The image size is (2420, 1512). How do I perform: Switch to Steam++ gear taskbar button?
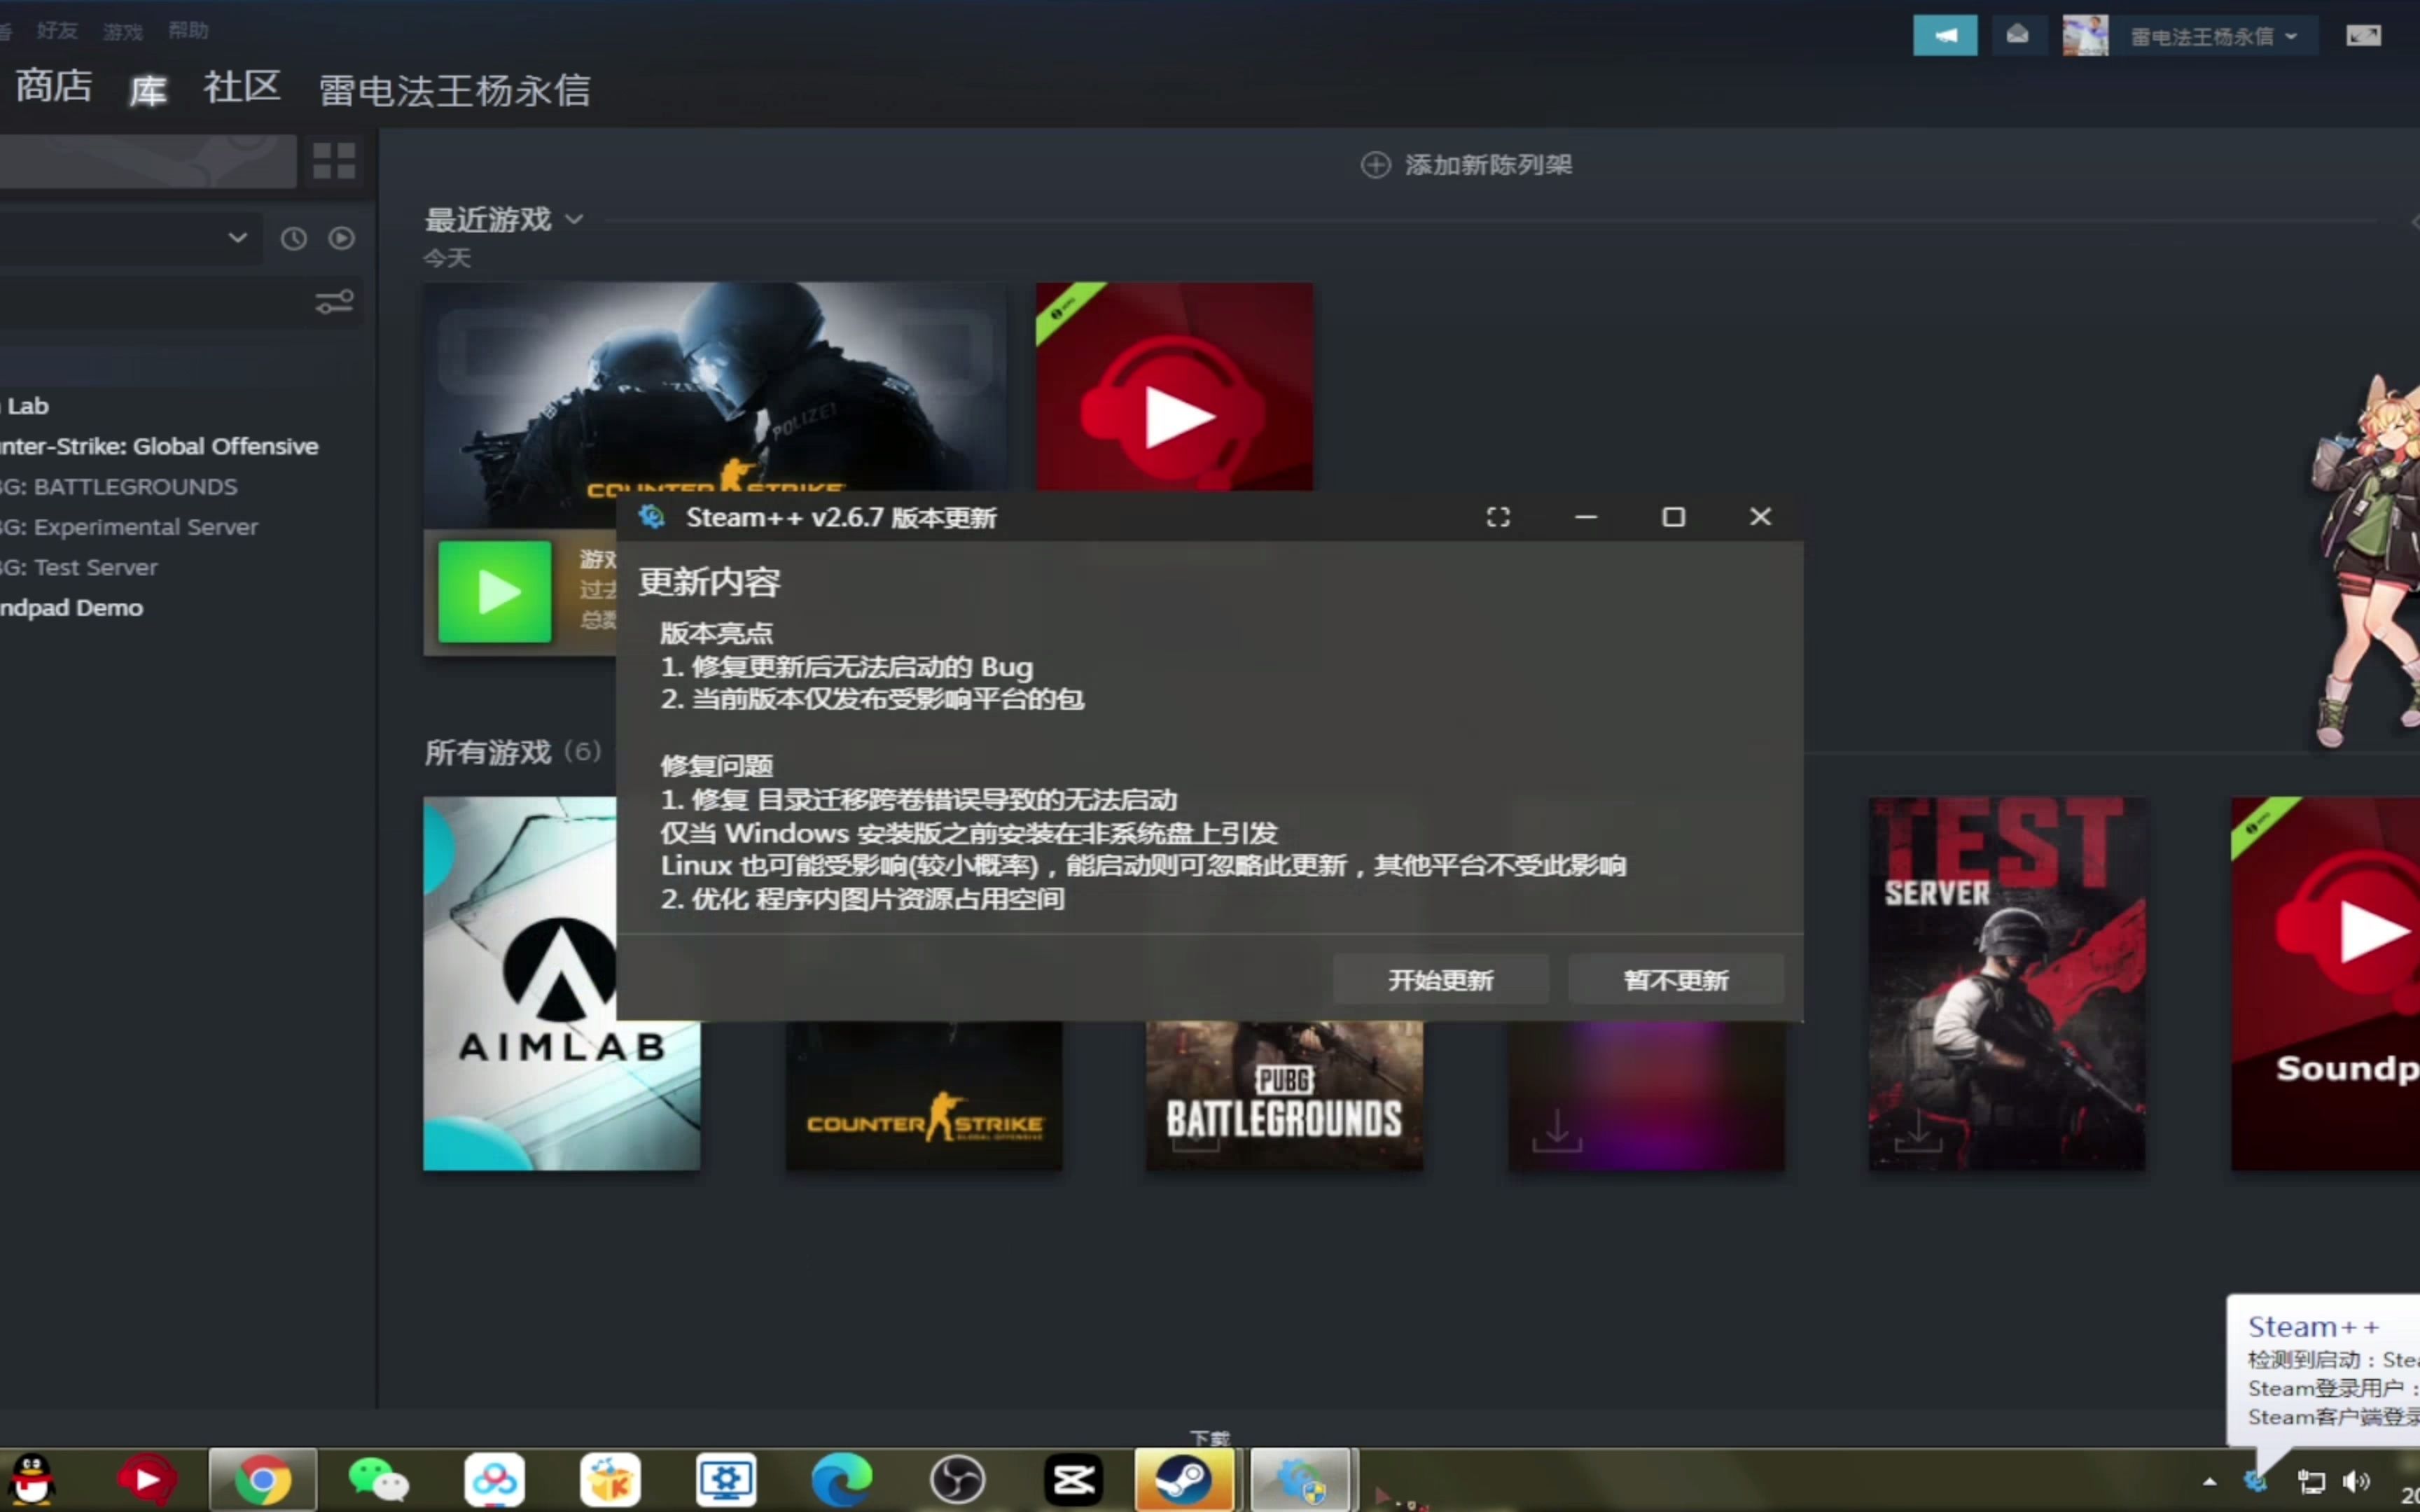tap(1300, 1479)
